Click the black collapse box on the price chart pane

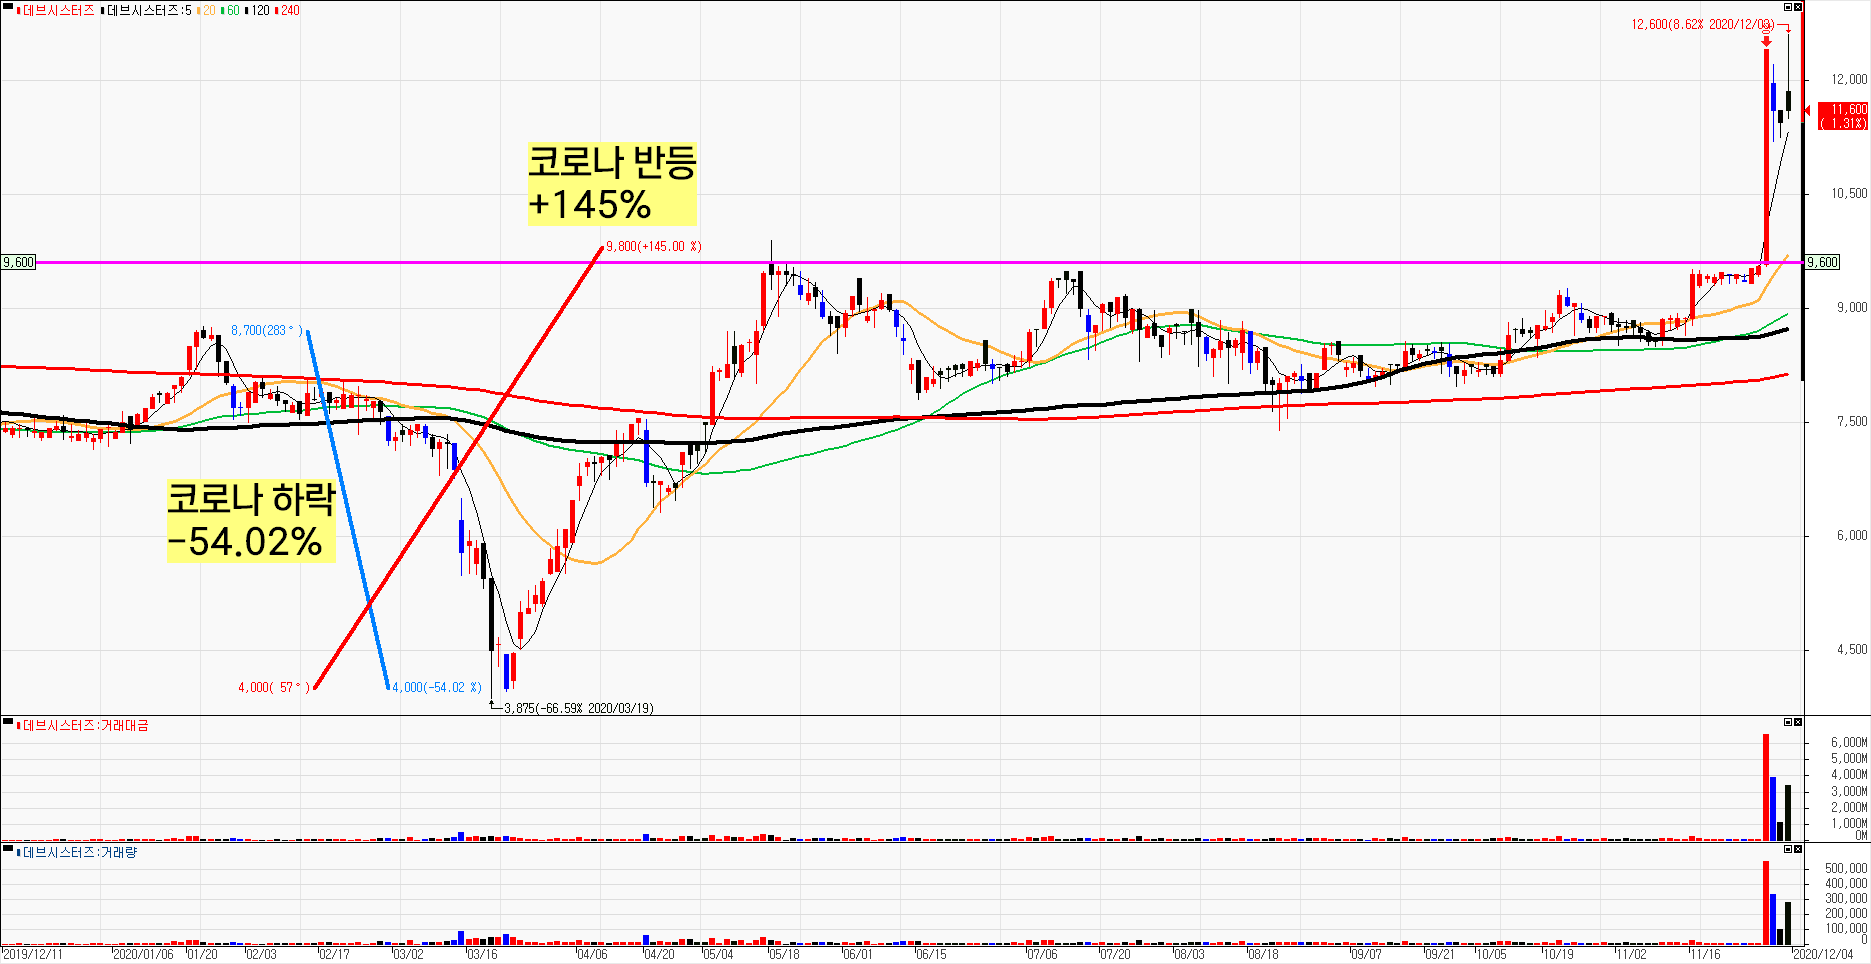pos(8,8)
